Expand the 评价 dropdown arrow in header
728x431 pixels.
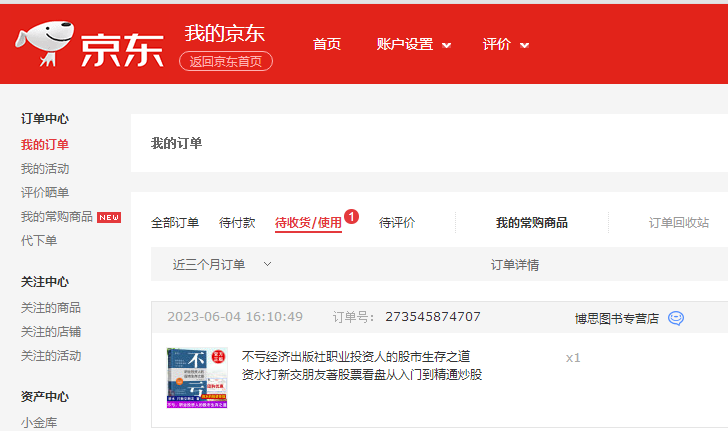tap(525, 45)
